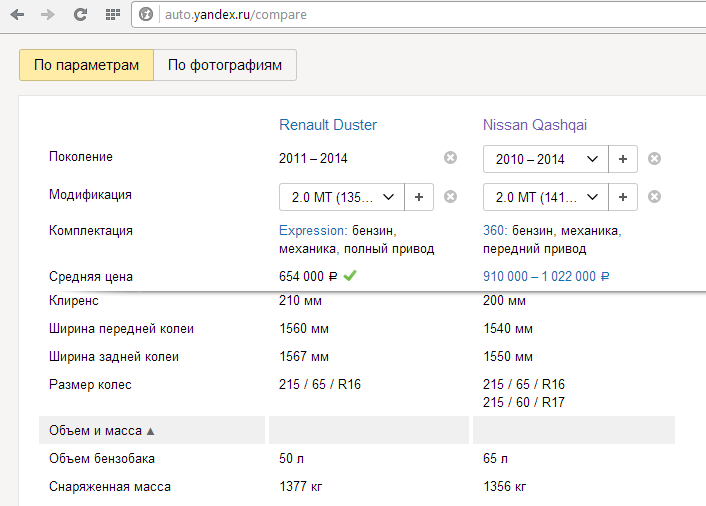Click the 50 л fuel tank value
The height and width of the screenshot is (506, 706).
click(x=291, y=458)
